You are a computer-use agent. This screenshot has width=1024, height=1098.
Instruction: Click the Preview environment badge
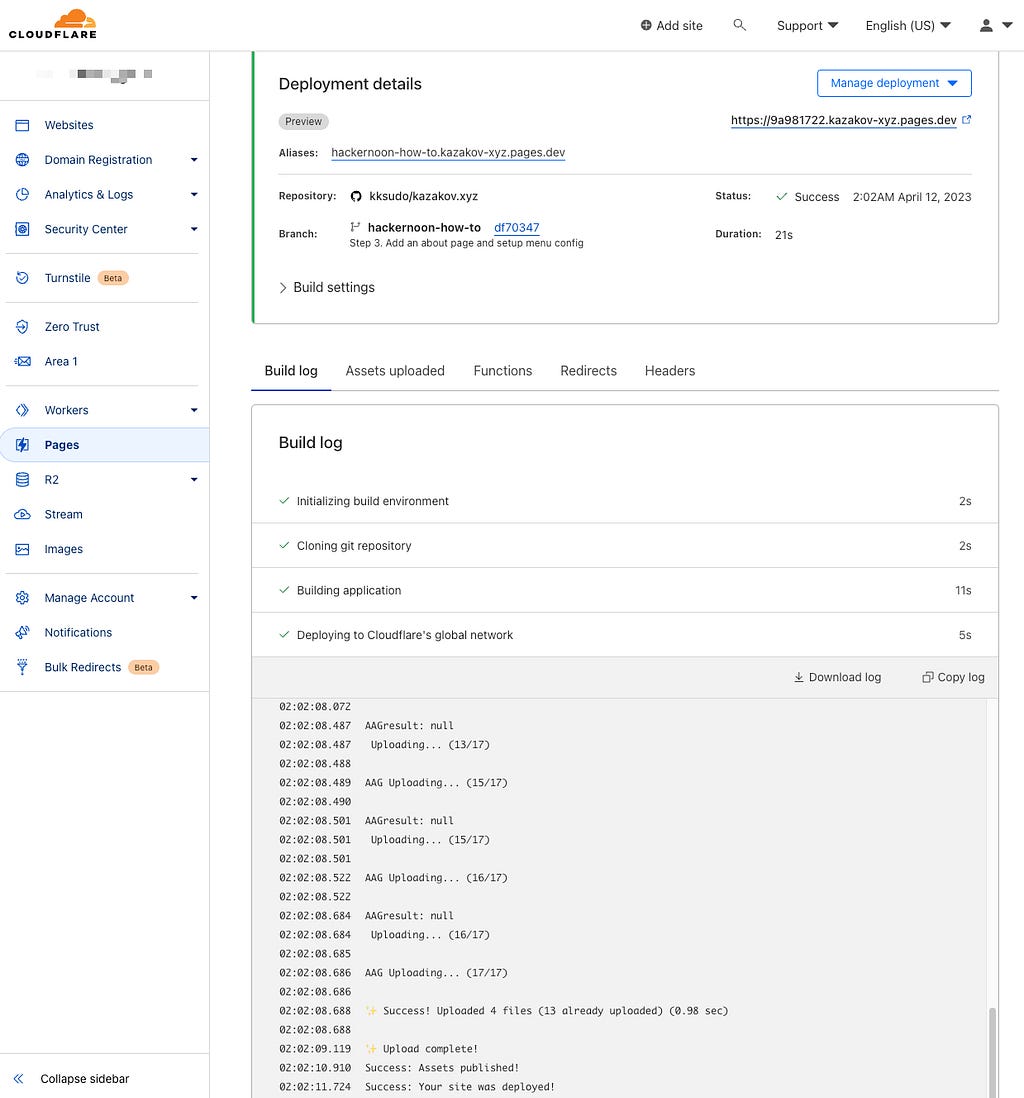303,122
